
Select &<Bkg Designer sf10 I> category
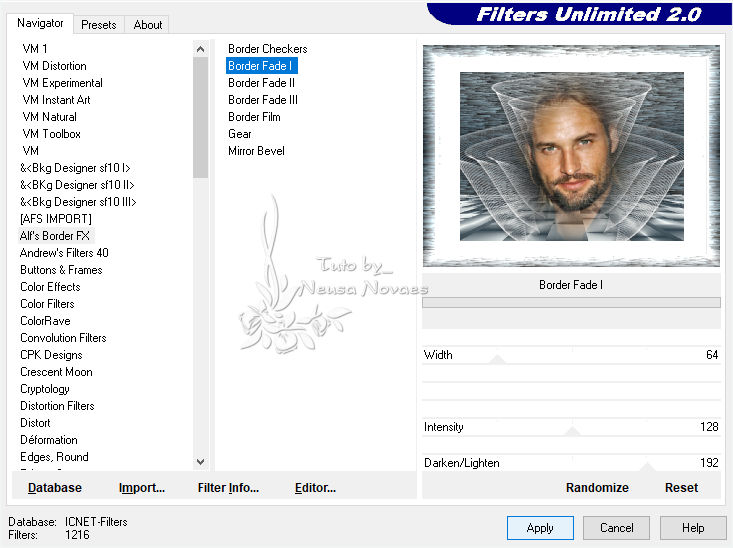tap(75, 168)
